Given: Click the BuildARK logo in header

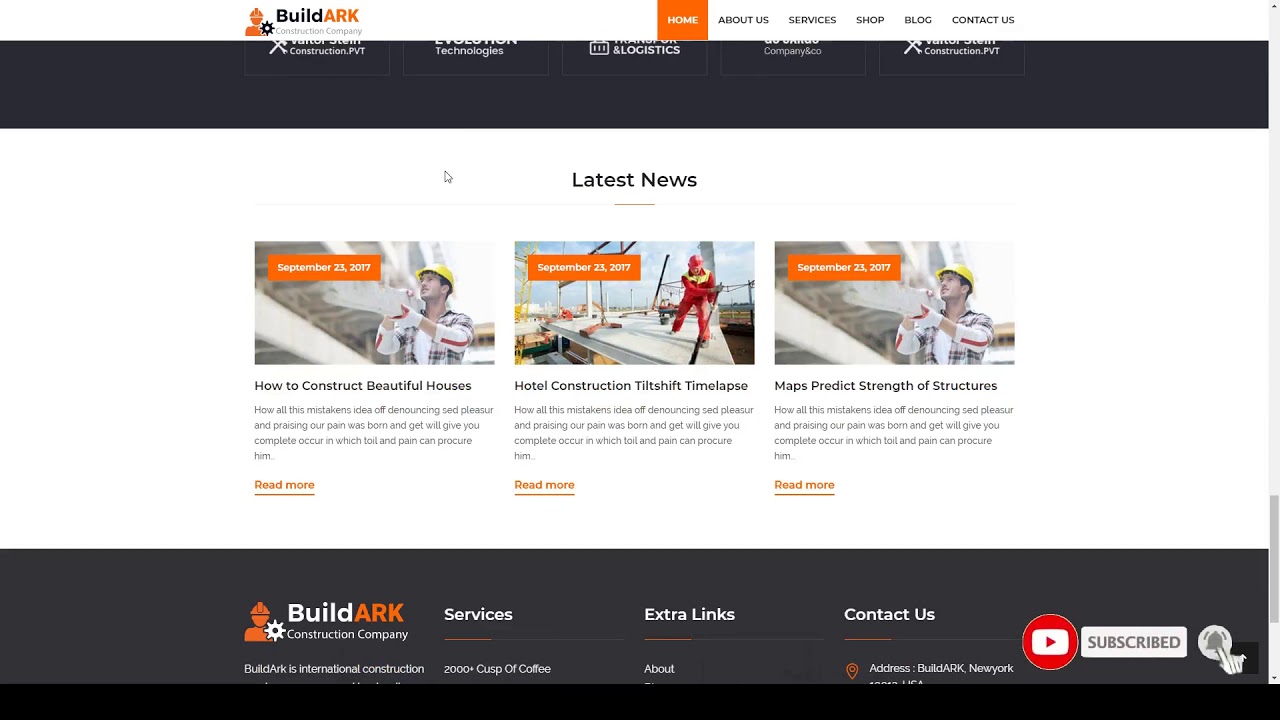Looking at the screenshot, I should [x=303, y=21].
